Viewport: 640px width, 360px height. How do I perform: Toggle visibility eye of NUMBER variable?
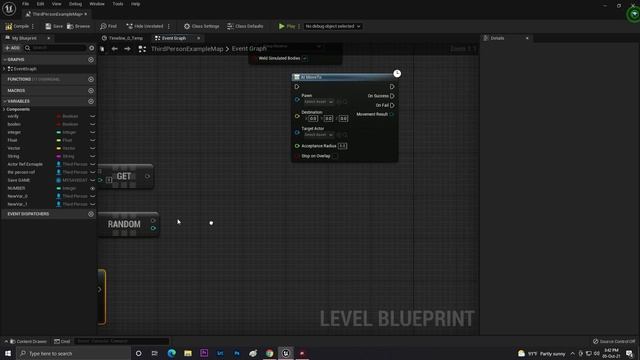click(x=93, y=188)
